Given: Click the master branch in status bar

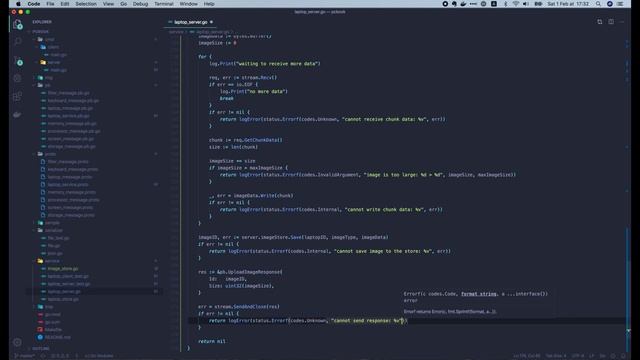Looking at the screenshot, I should tap(25, 356).
